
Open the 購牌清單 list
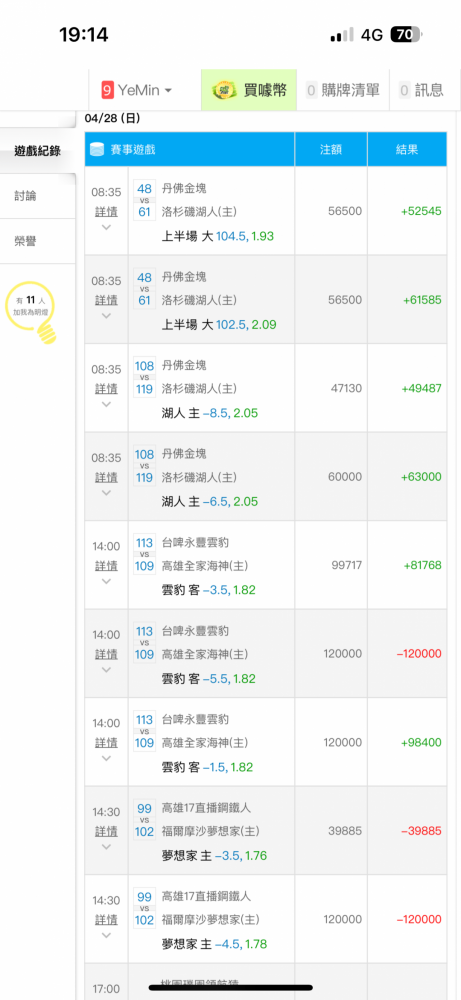click(343, 91)
